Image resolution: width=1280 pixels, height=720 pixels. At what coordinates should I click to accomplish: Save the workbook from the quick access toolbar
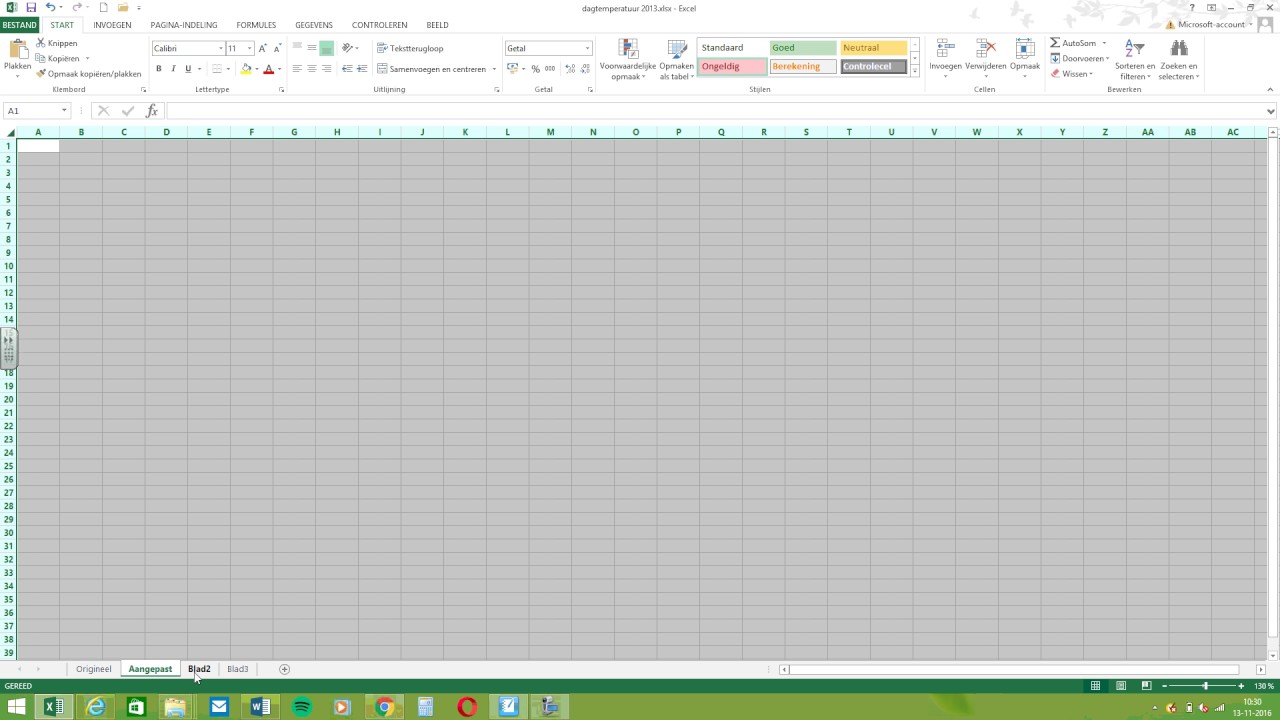point(31,7)
